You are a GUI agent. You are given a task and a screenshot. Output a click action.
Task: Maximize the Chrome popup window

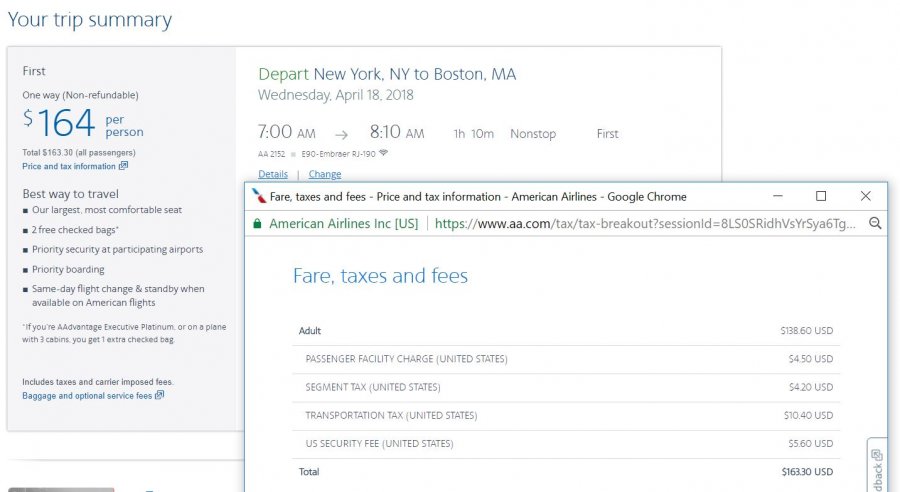tap(821, 196)
